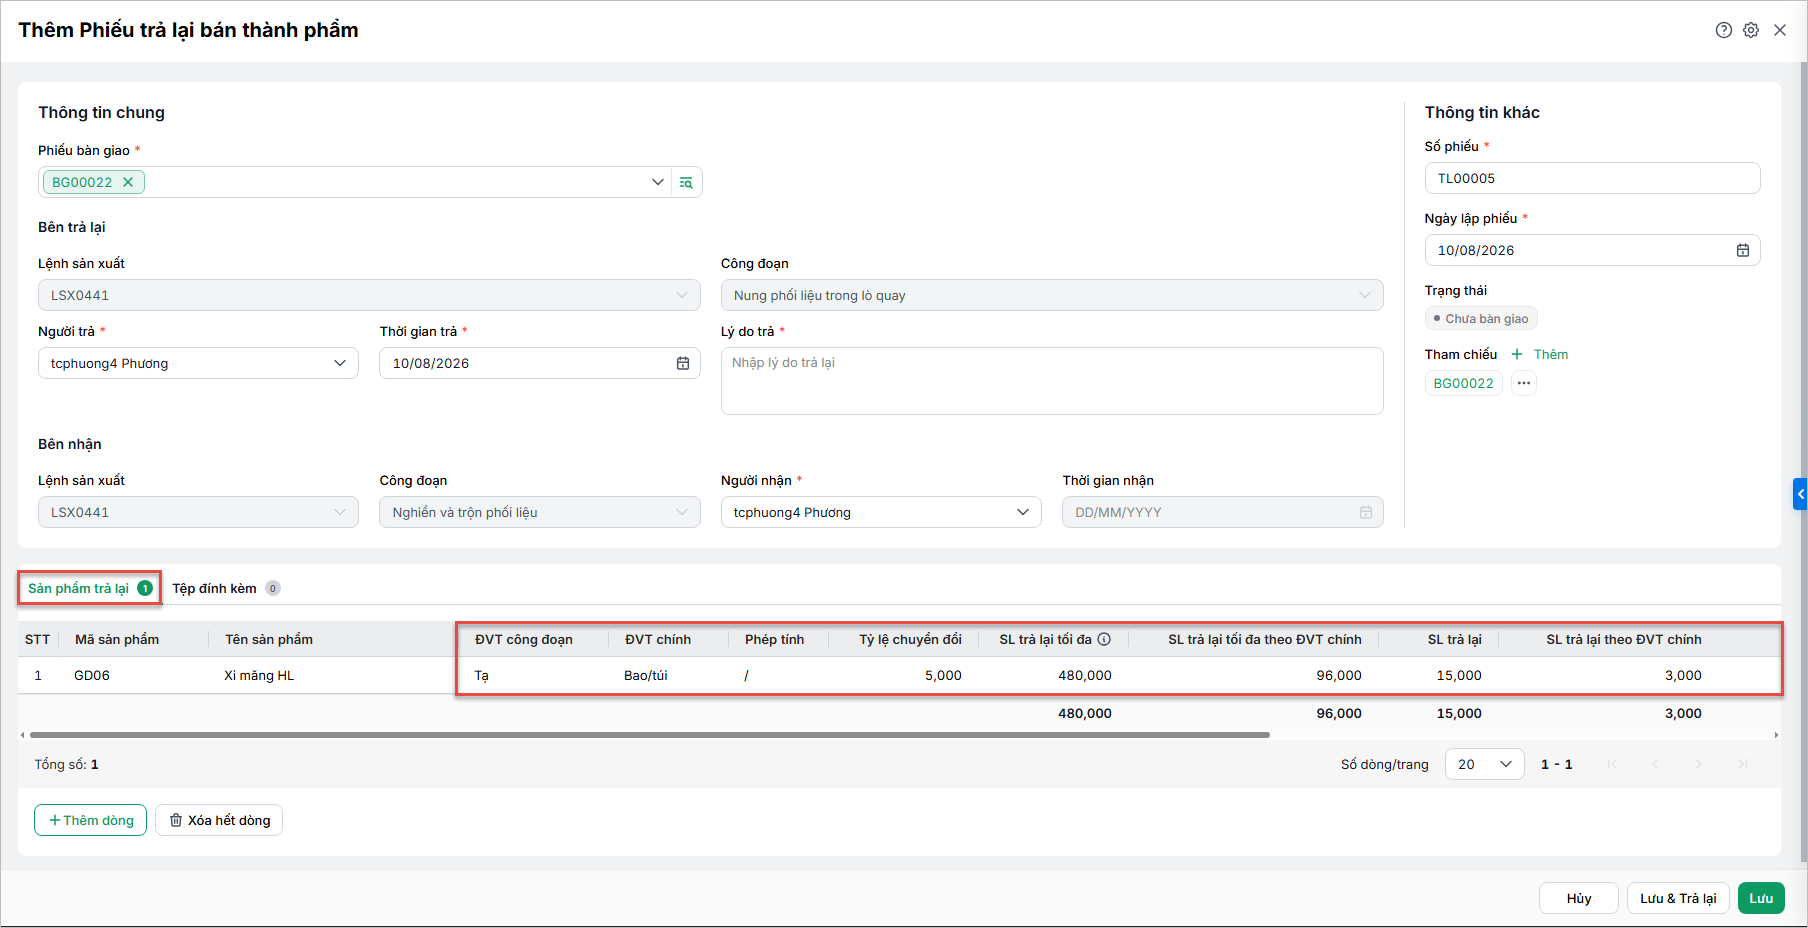Screen dimensions: 1808x928
Task: Open the Người trả dropdown
Action: tap(198, 363)
